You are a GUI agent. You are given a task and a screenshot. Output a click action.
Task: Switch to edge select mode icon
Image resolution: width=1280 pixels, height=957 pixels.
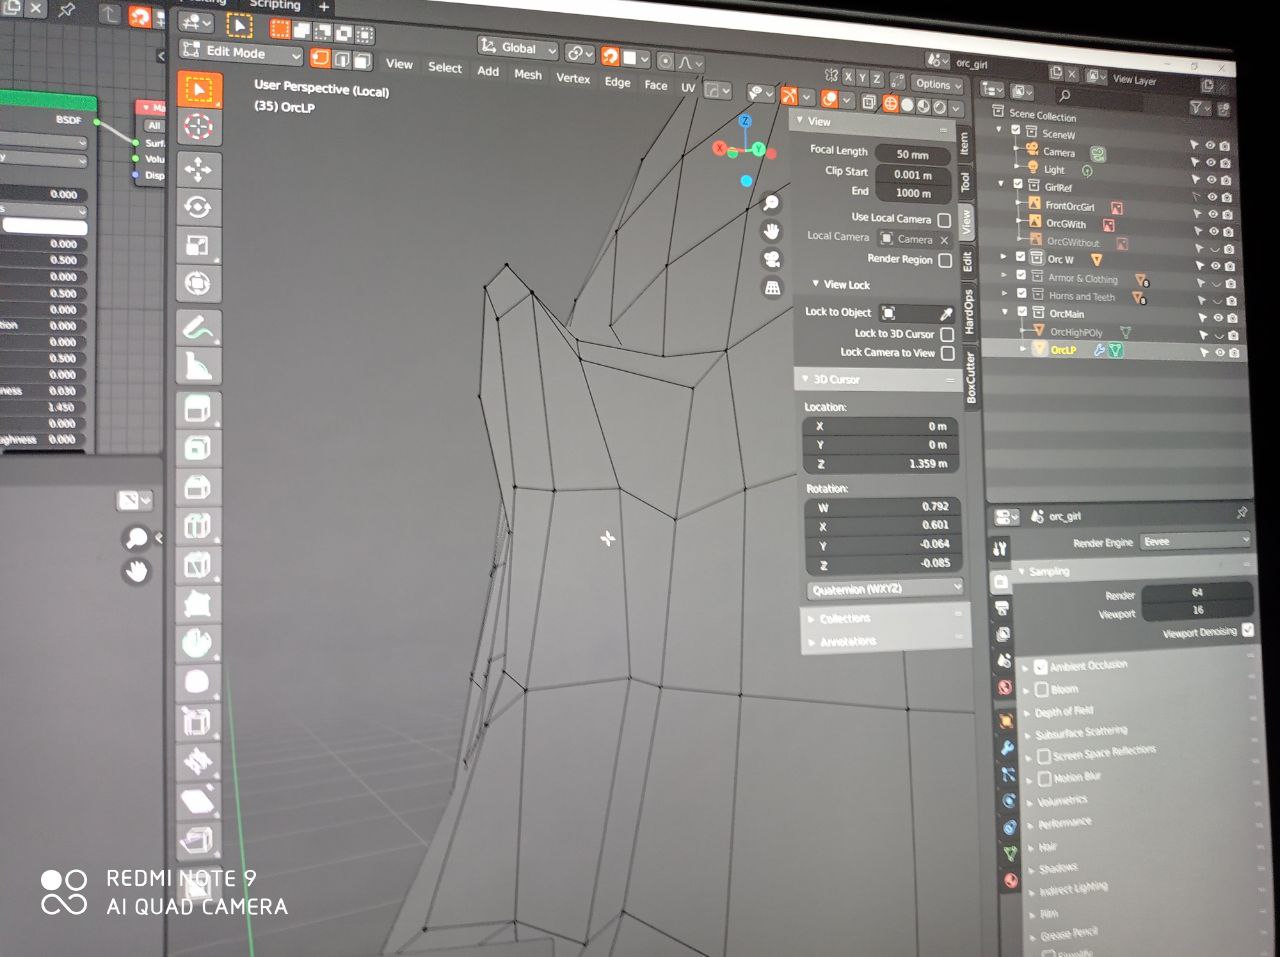342,60
